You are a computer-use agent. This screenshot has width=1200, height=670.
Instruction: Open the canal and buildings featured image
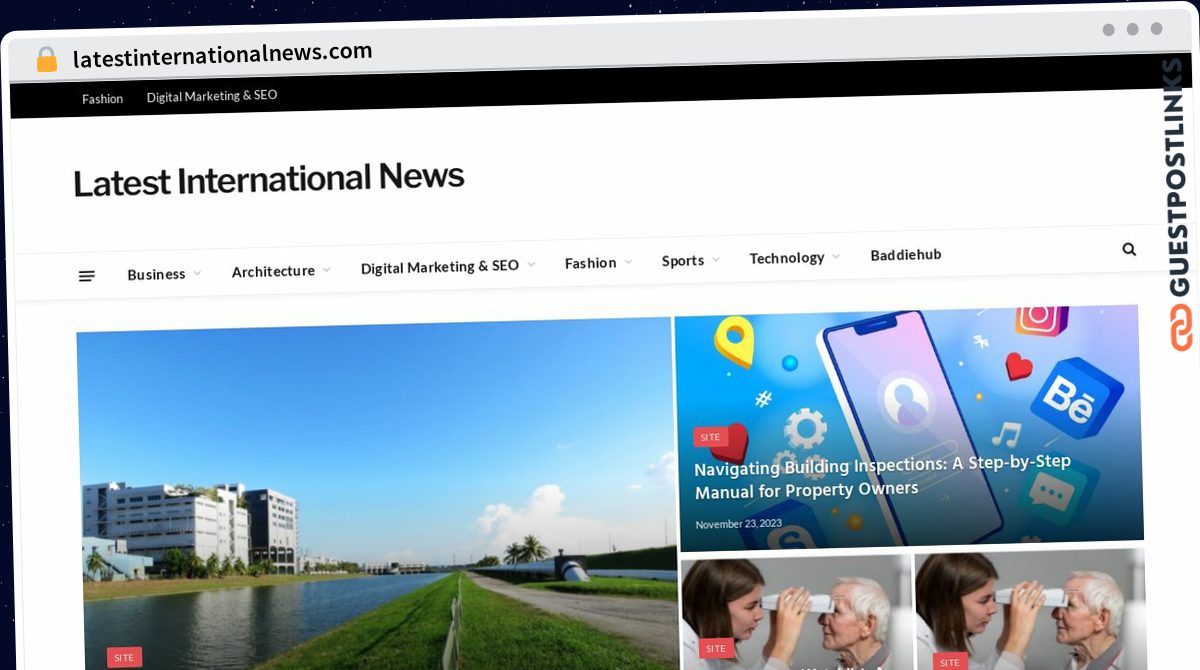tap(376, 494)
